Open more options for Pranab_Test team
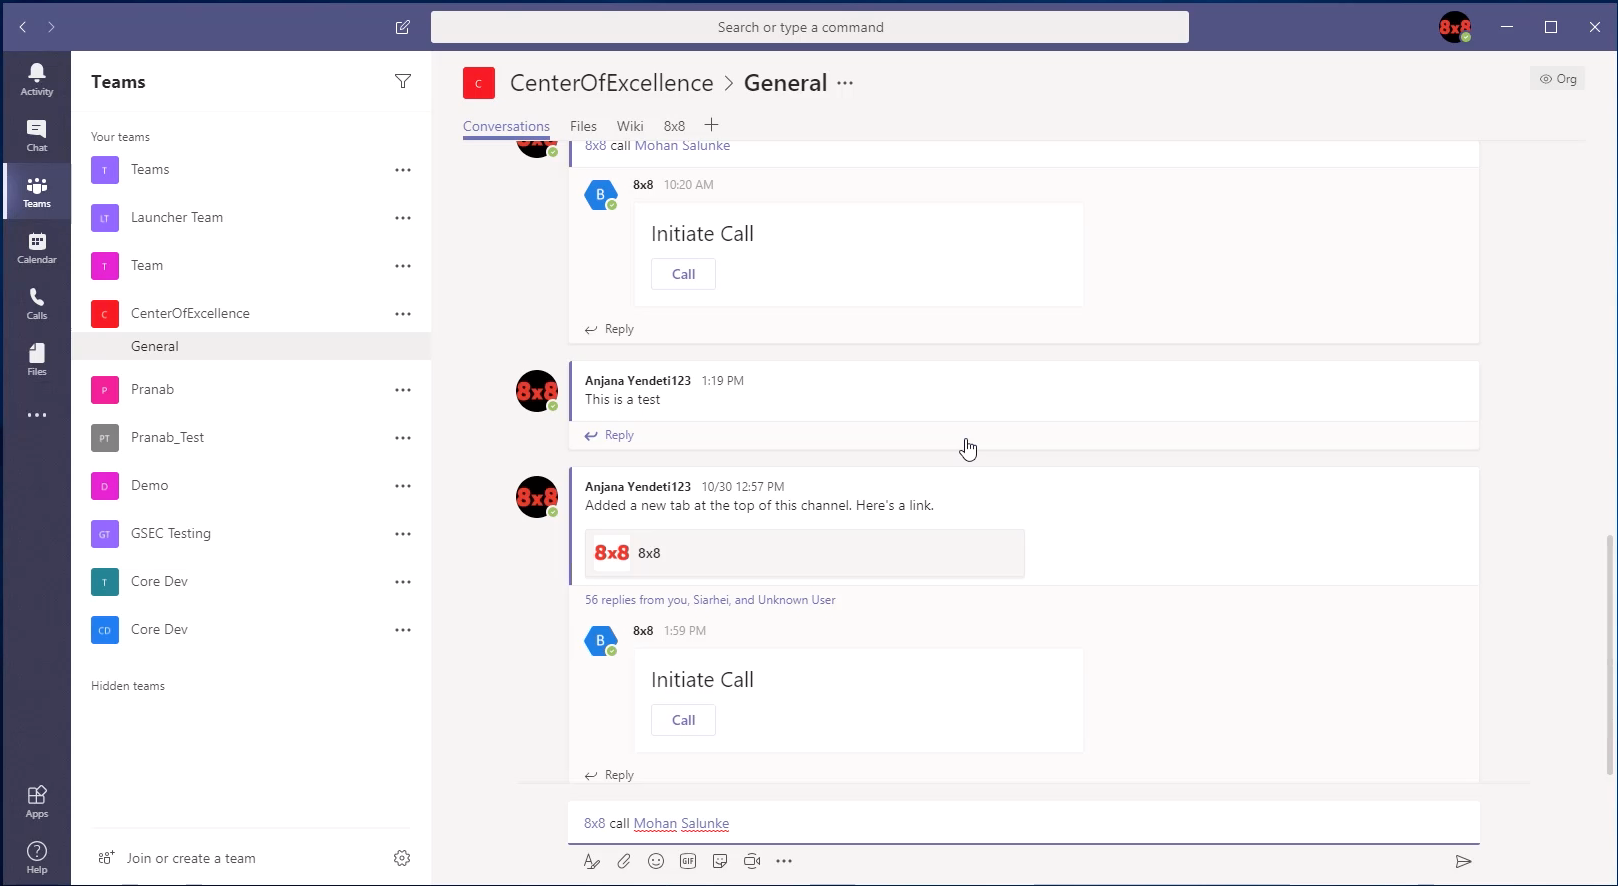 (403, 438)
